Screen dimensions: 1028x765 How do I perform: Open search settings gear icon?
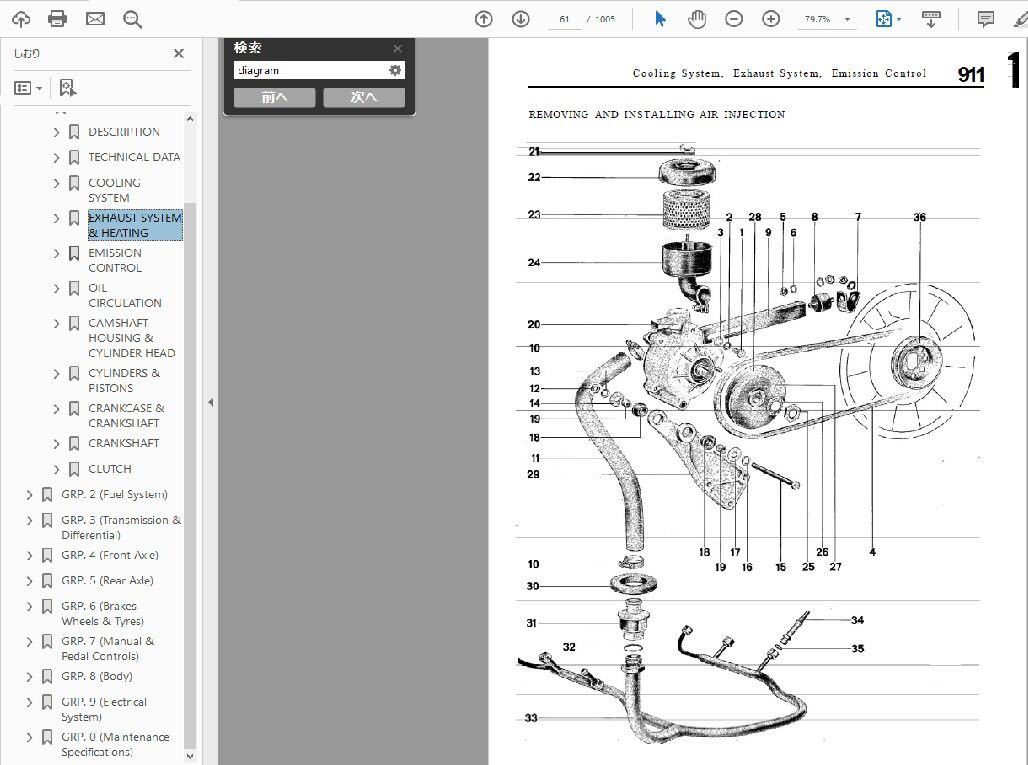coord(395,70)
